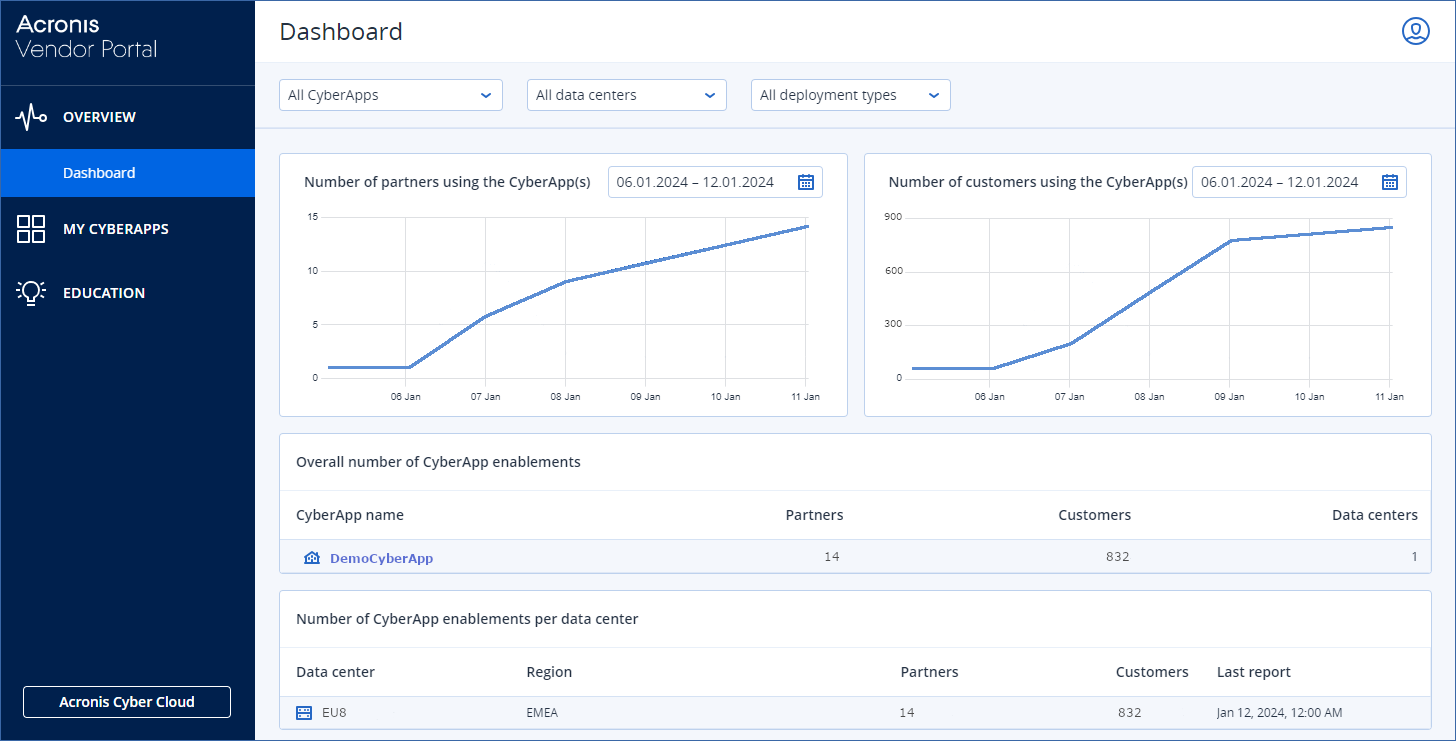Click the CyberApp name column header
The width and height of the screenshot is (1456, 741).
tap(350, 515)
